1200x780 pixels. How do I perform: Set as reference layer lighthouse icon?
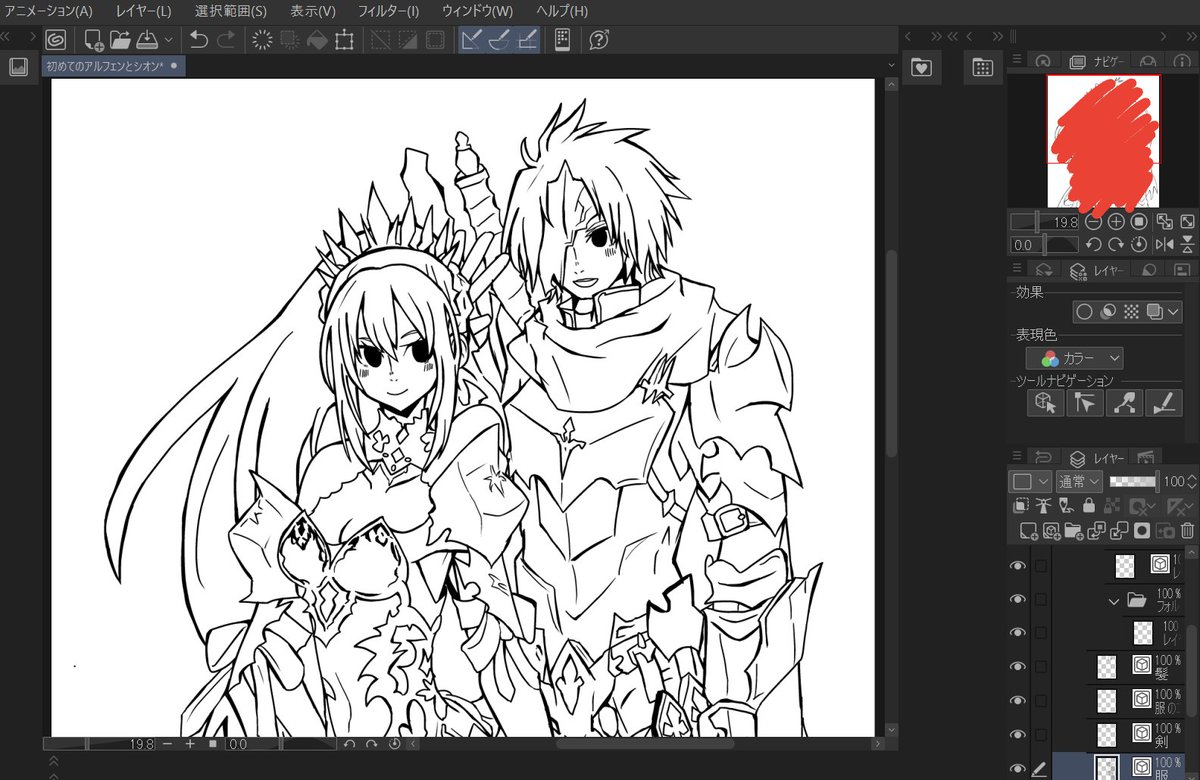pyautogui.click(x=1042, y=506)
